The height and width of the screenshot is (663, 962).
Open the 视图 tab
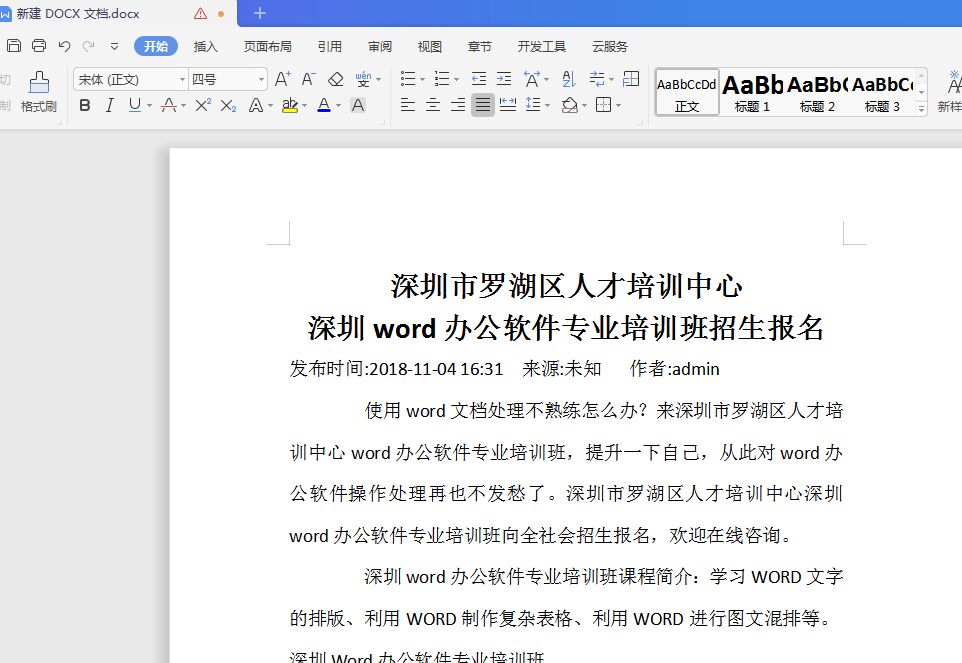pyautogui.click(x=429, y=47)
